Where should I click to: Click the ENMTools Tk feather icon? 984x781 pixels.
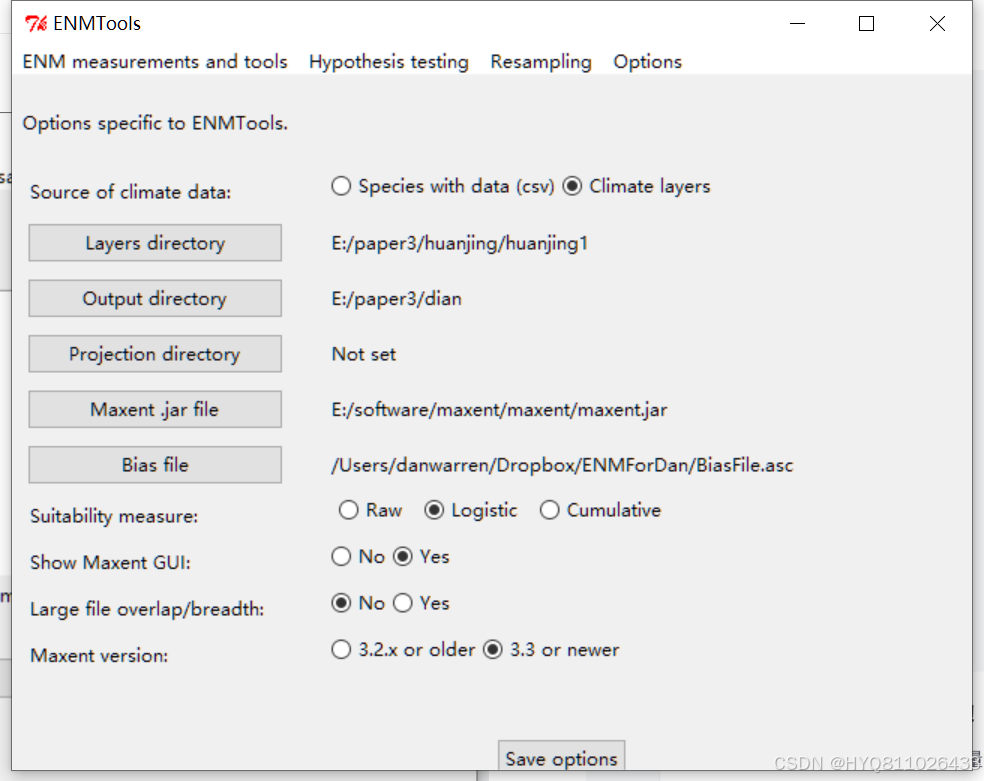pyautogui.click(x=36, y=24)
